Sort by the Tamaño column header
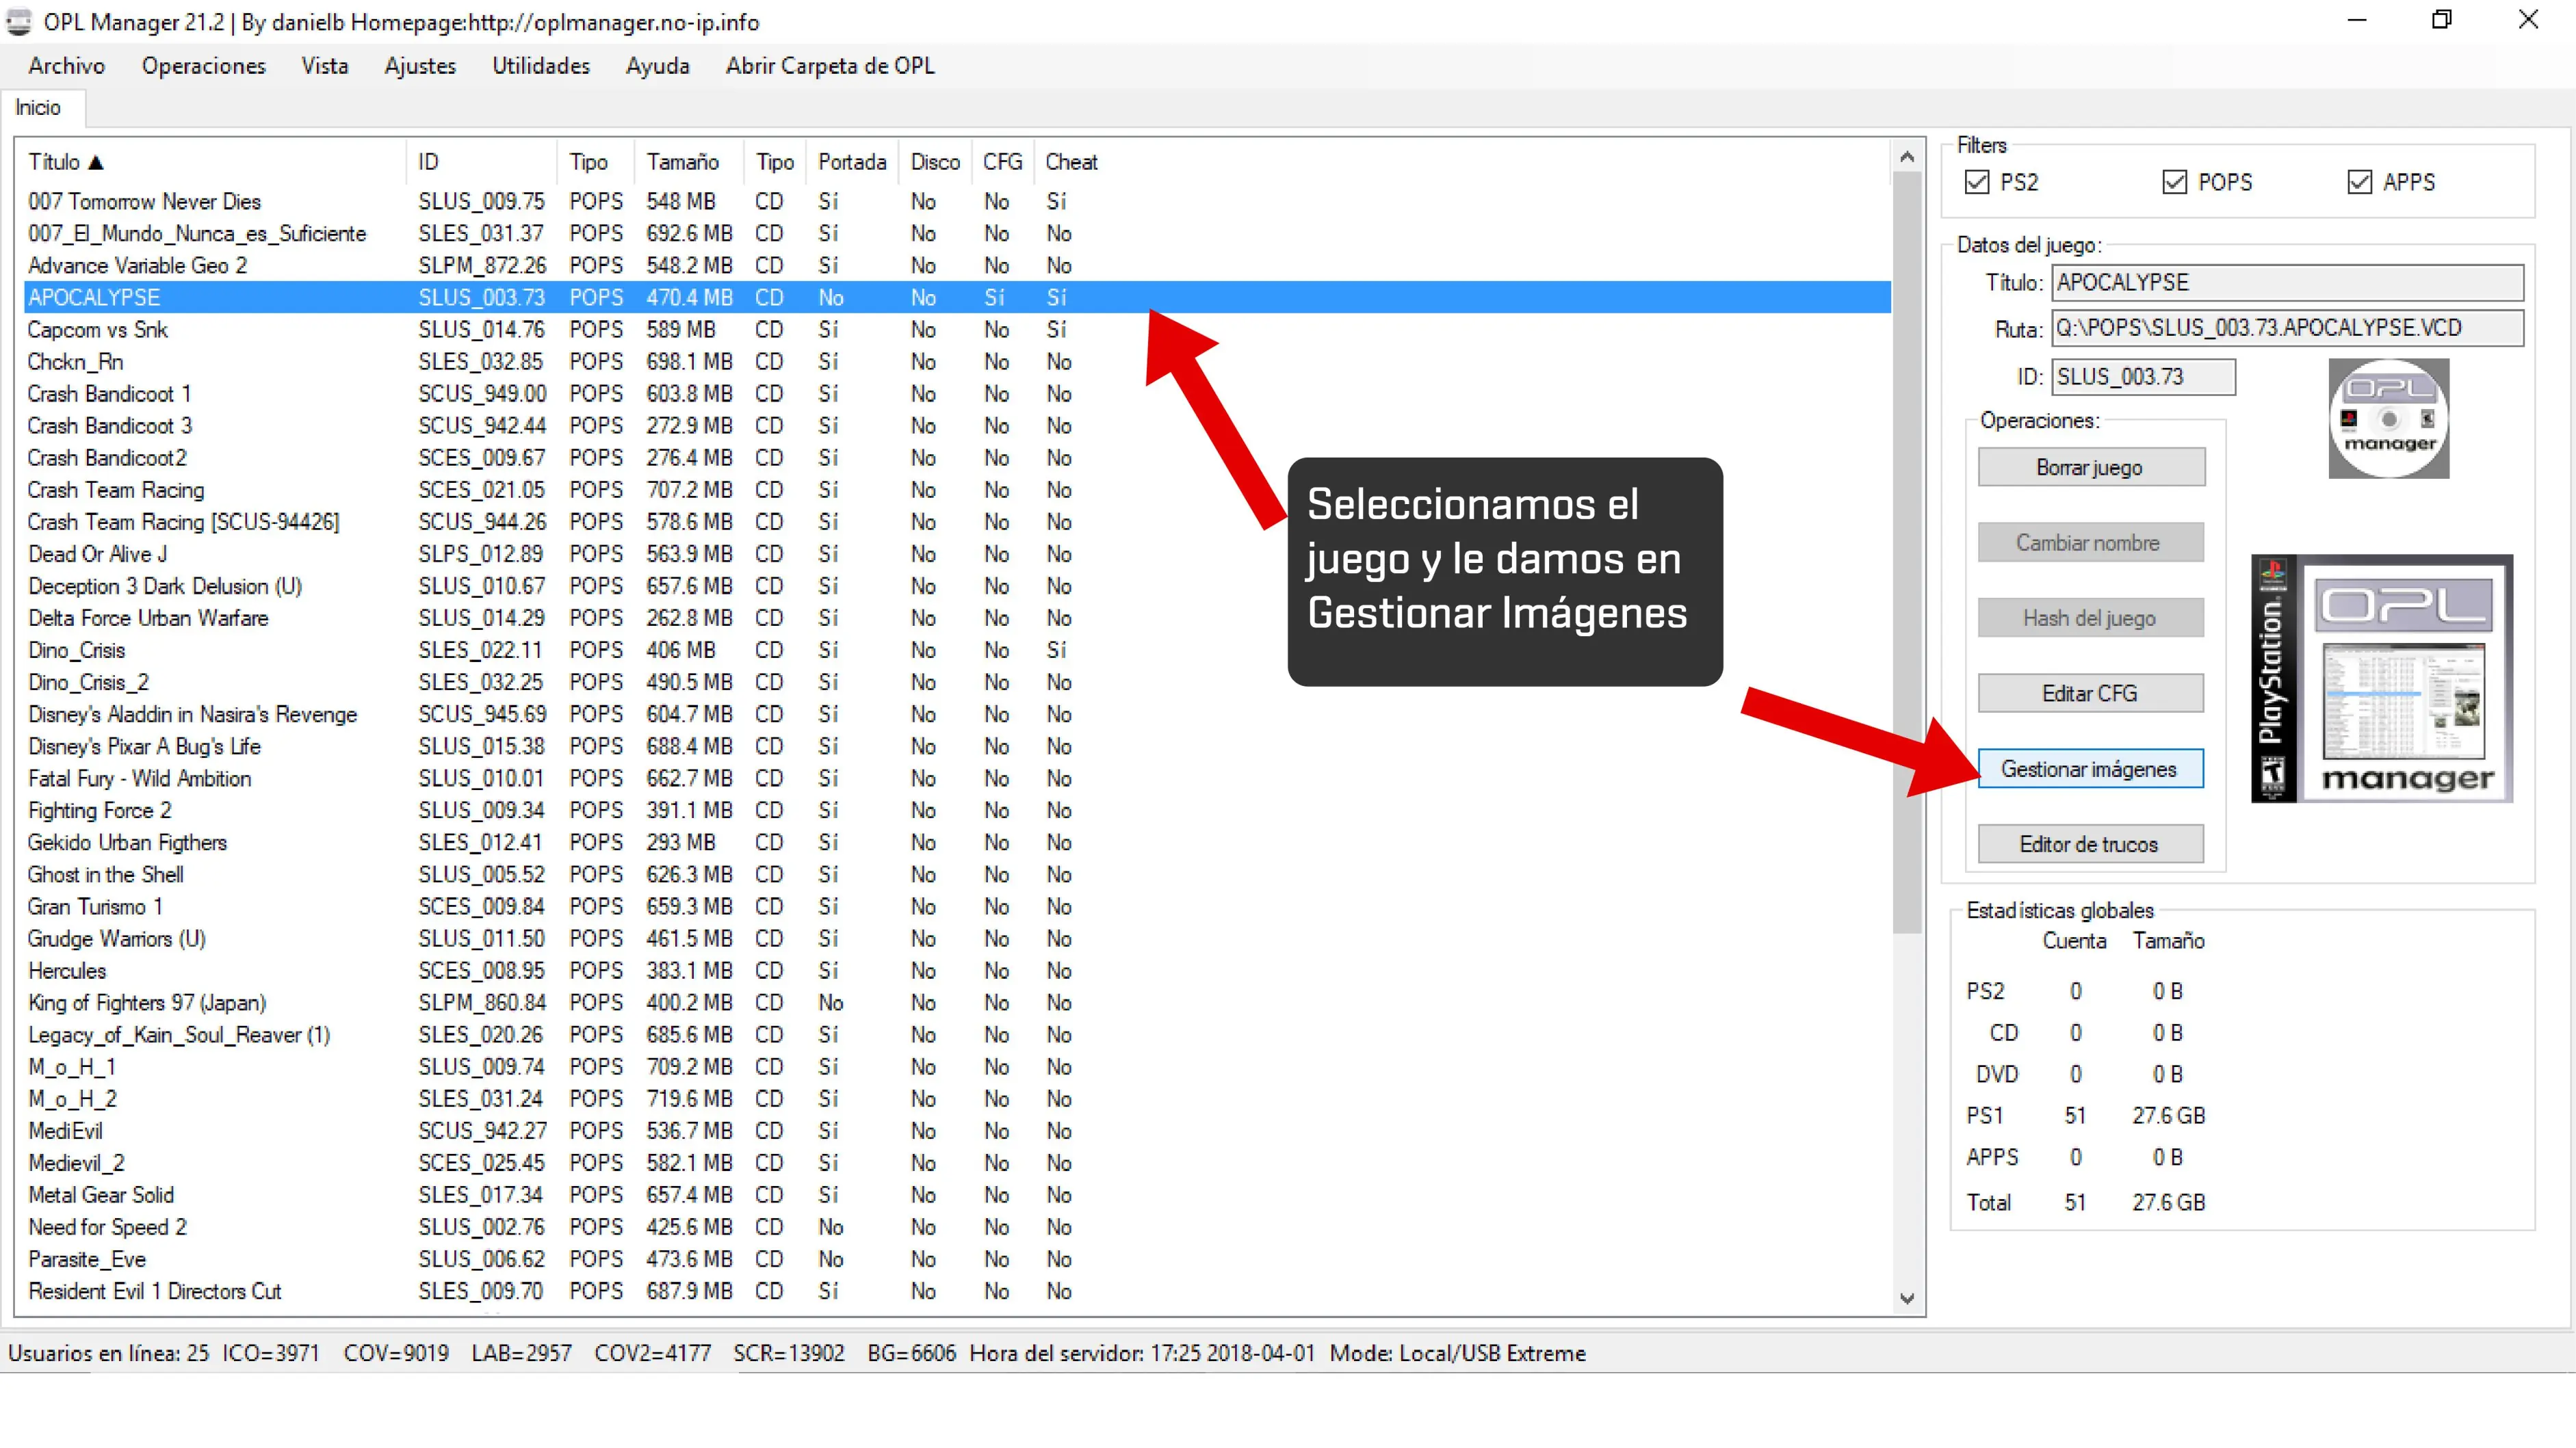Viewport: 2576px width, 1448px height. click(689, 162)
